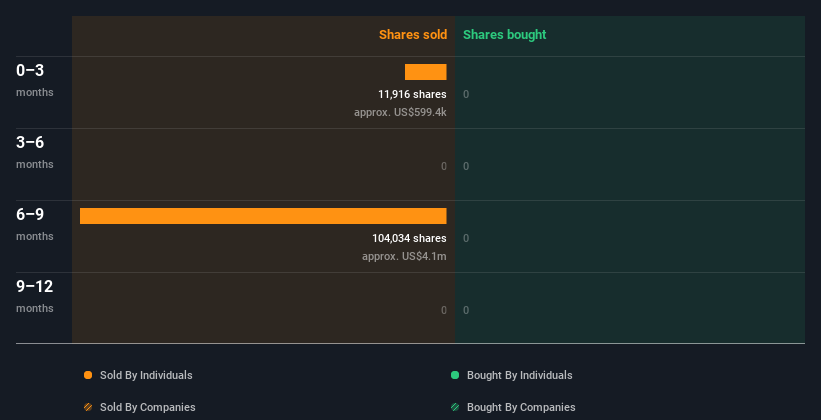821x420 pixels.
Task: Click the Bought By Individuals legend text
Action: (x=519, y=375)
